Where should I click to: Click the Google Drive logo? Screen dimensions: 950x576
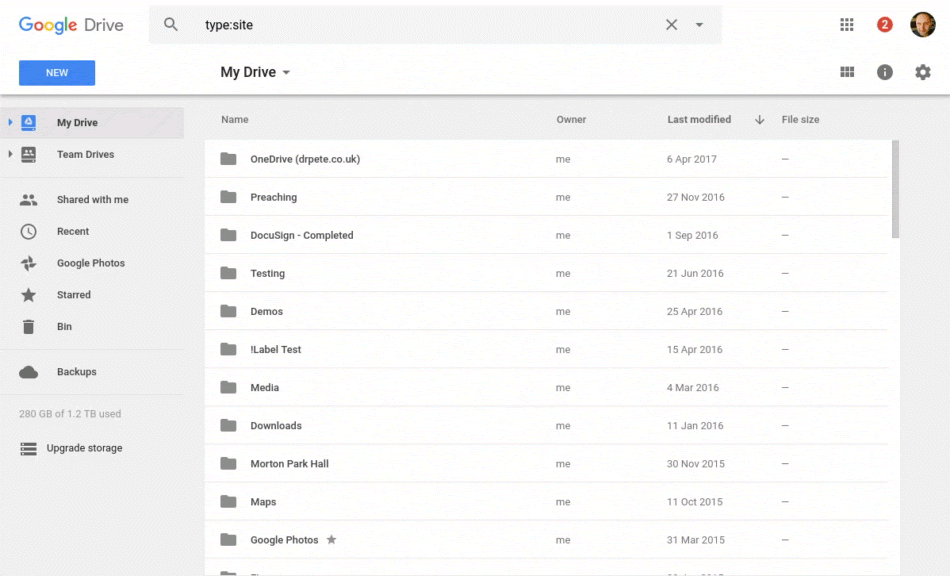71,25
